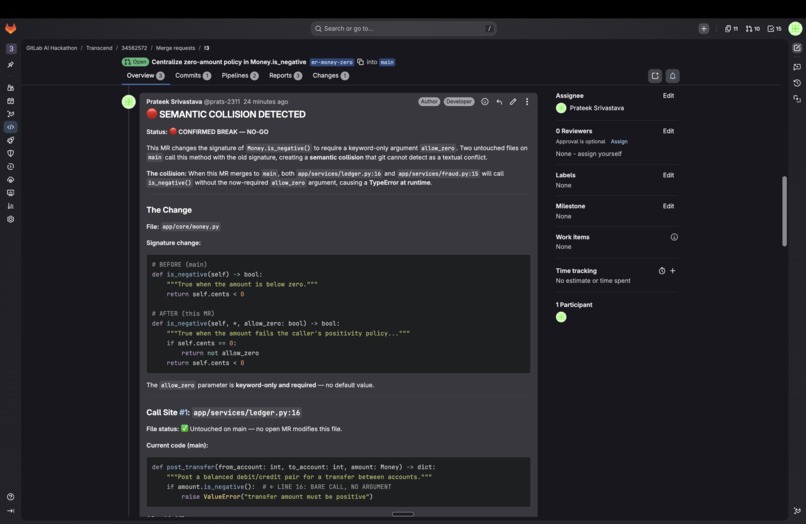The image size is (806, 524).
Task: Open mr-money-zero source branch link
Action: [332, 62]
